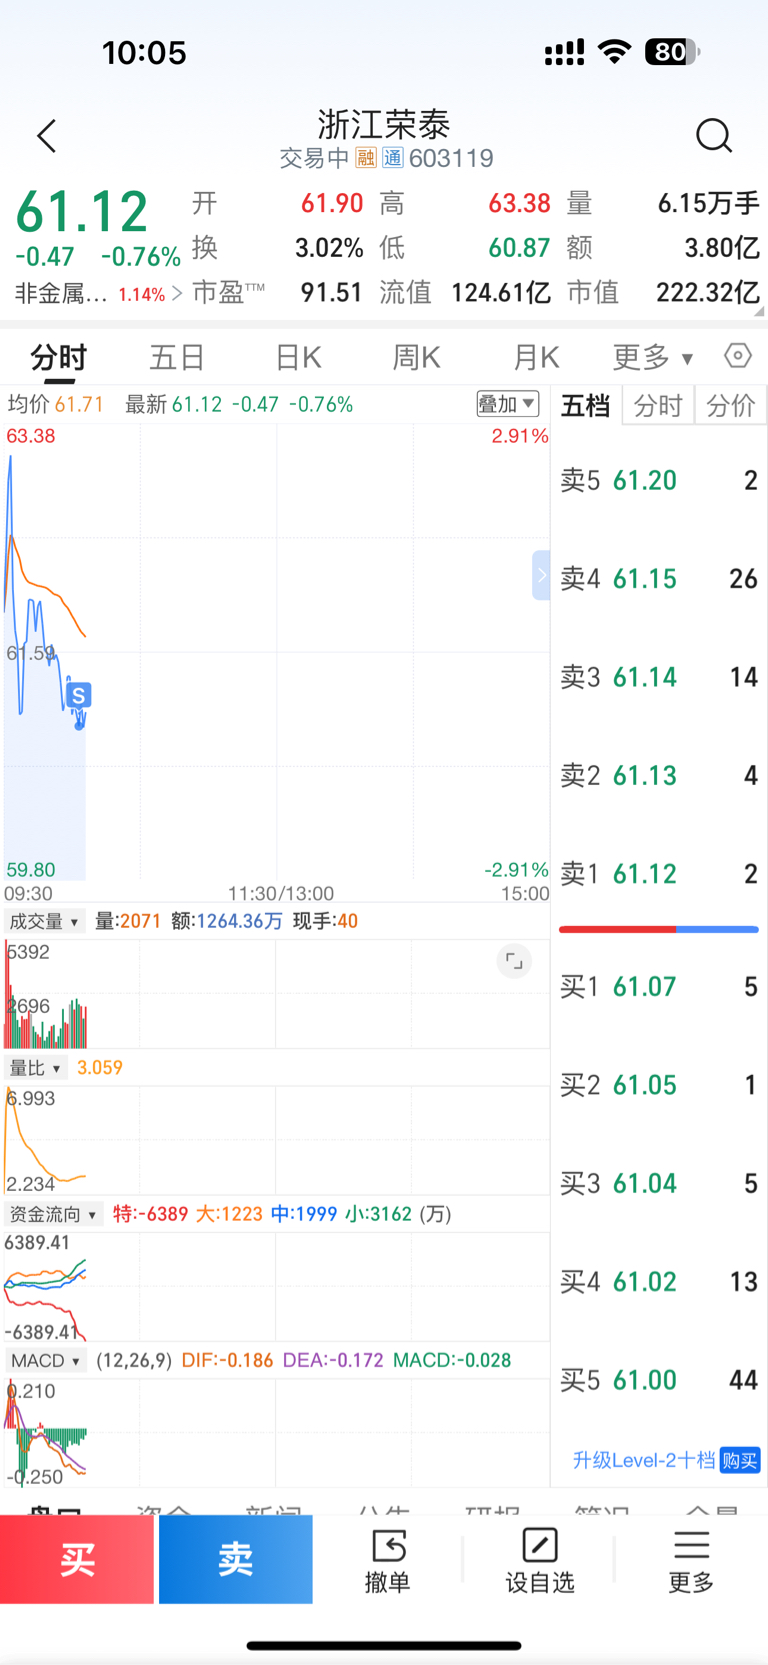
Task: Open the 资金流向 indicator dropdown
Action: (x=53, y=1214)
